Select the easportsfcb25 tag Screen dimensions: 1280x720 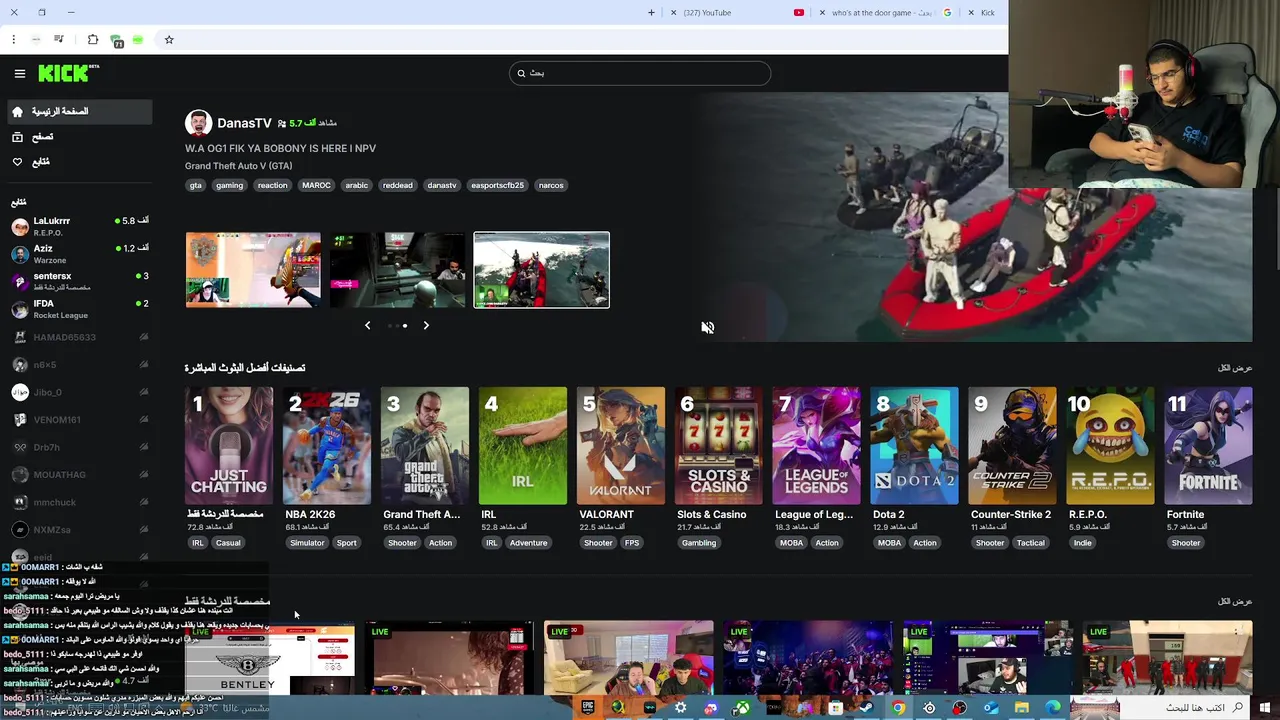497,185
